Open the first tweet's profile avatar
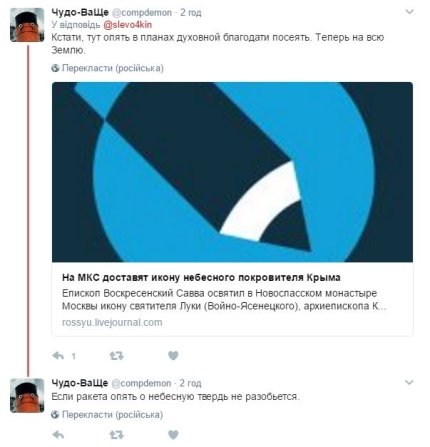This screenshot has width=430, height=447. click(x=27, y=25)
